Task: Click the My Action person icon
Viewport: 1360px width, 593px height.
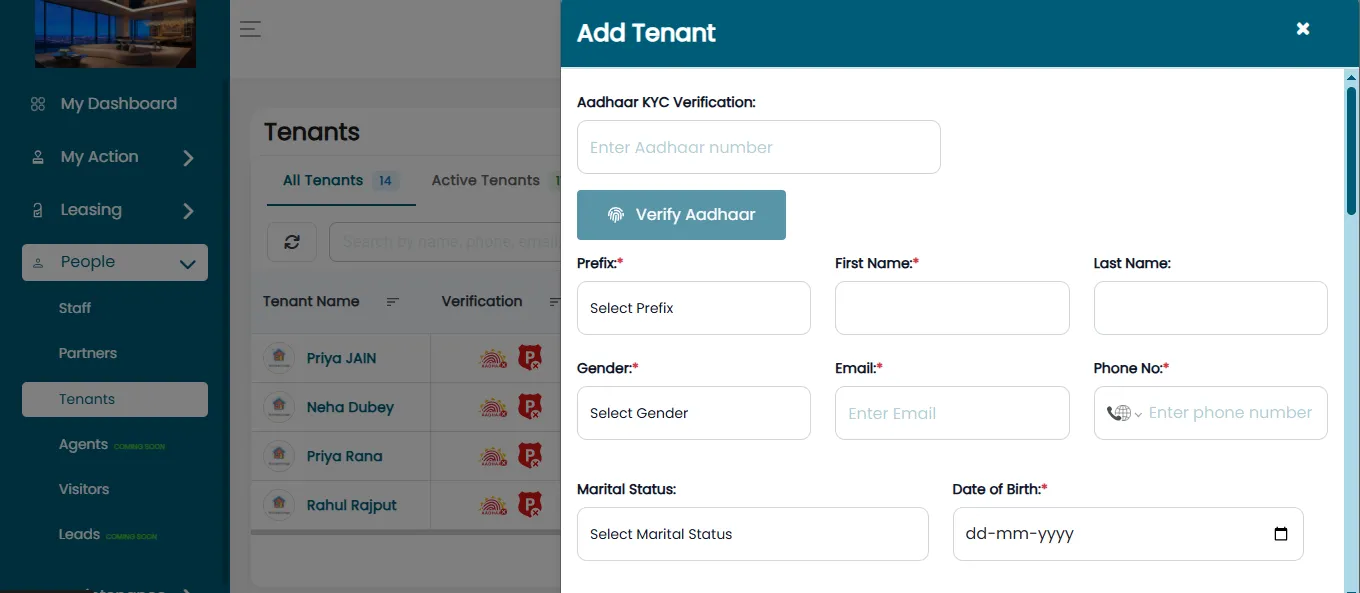Action: coord(38,157)
